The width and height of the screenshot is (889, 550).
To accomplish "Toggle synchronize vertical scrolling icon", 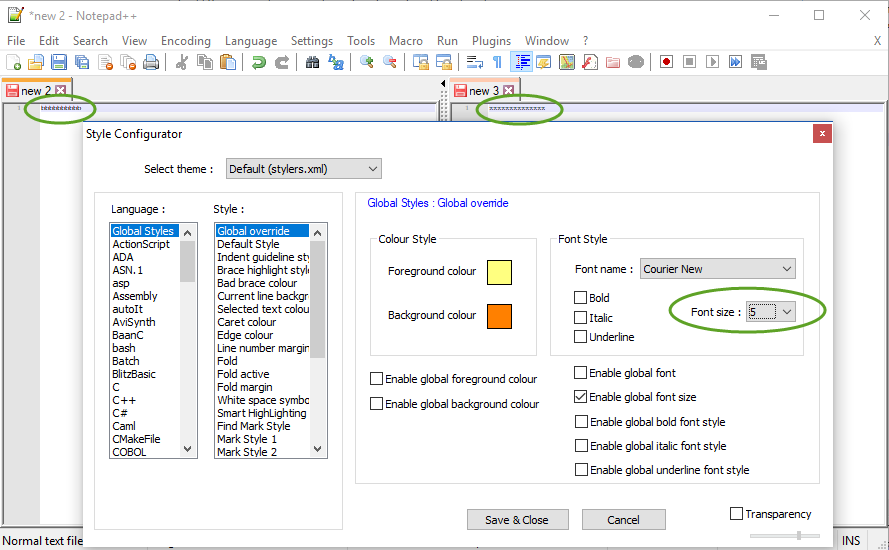I will [x=420, y=62].
